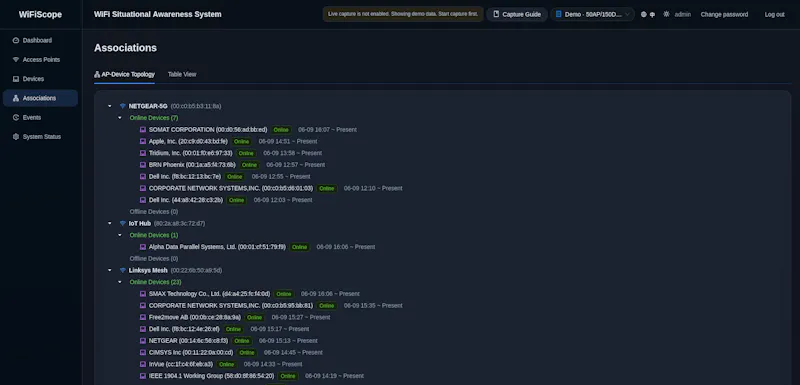Click device icon for Tridium, Inc. row
The width and height of the screenshot is (800, 385).
pos(143,153)
